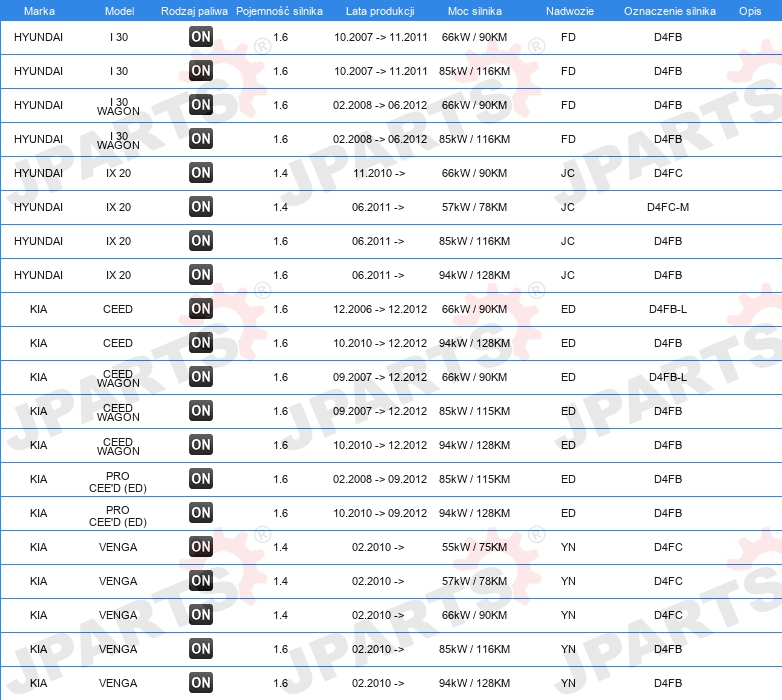Click ON icon in Ceed Wagon 94kW/128KM row
Image resolution: width=782 pixels, height=700 pixels.
201,445
